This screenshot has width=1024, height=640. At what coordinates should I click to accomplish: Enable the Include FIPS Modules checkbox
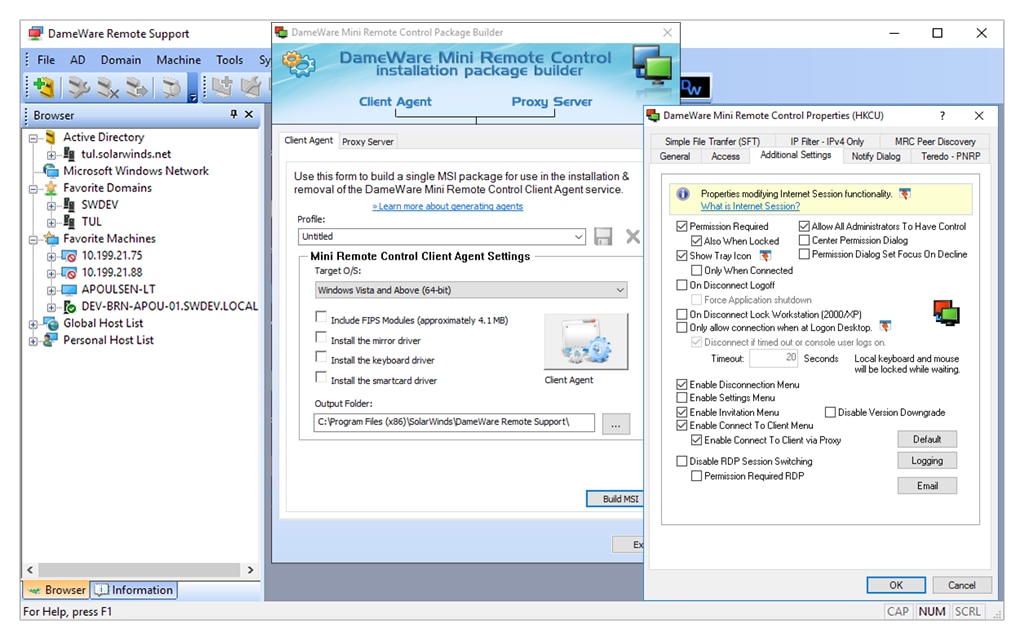tap(322, 316)
